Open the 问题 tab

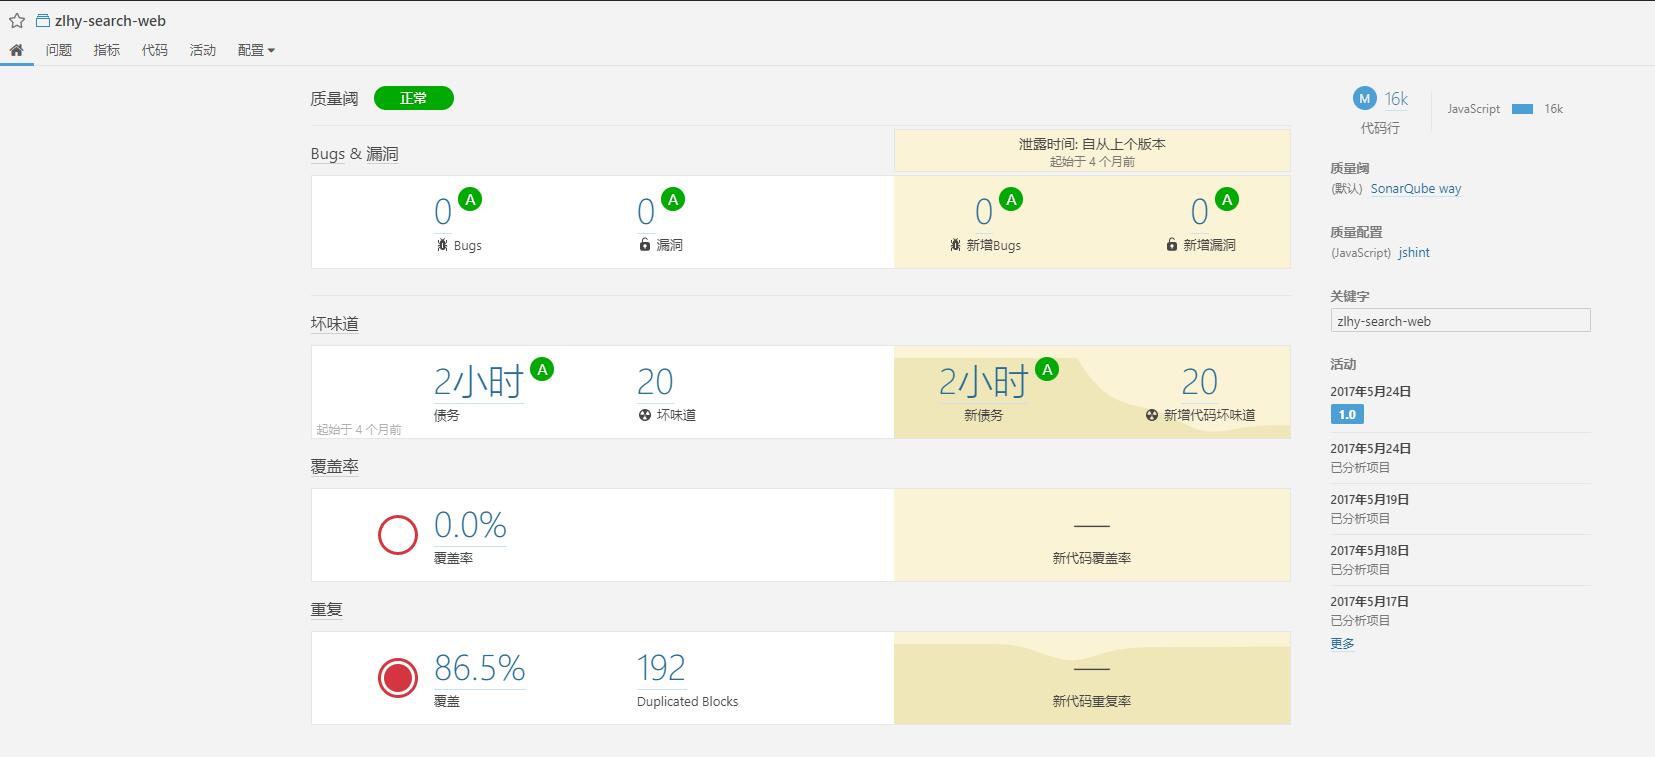(59, 50)
